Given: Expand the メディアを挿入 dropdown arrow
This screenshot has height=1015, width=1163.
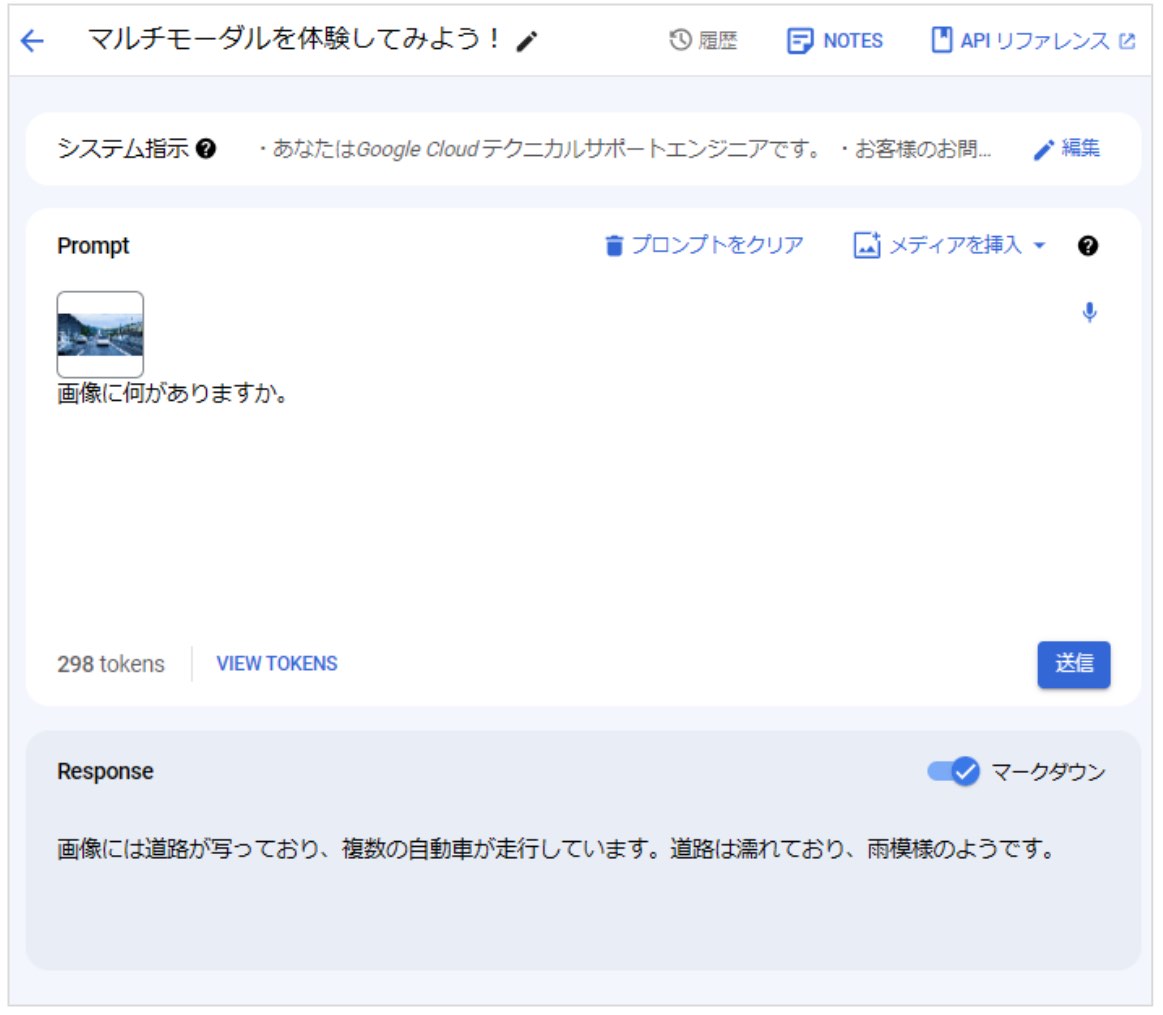Looking at the screenshot, I should click(1039, 246).
